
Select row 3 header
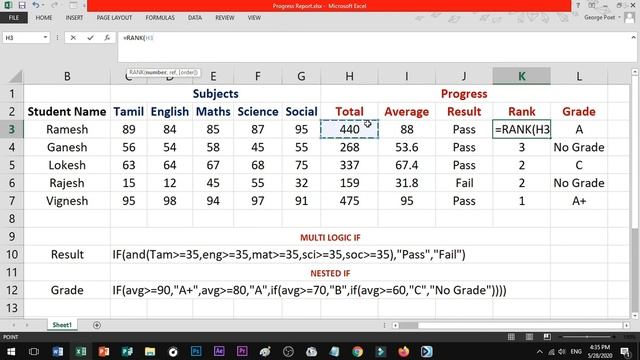[x=11, y=129]
